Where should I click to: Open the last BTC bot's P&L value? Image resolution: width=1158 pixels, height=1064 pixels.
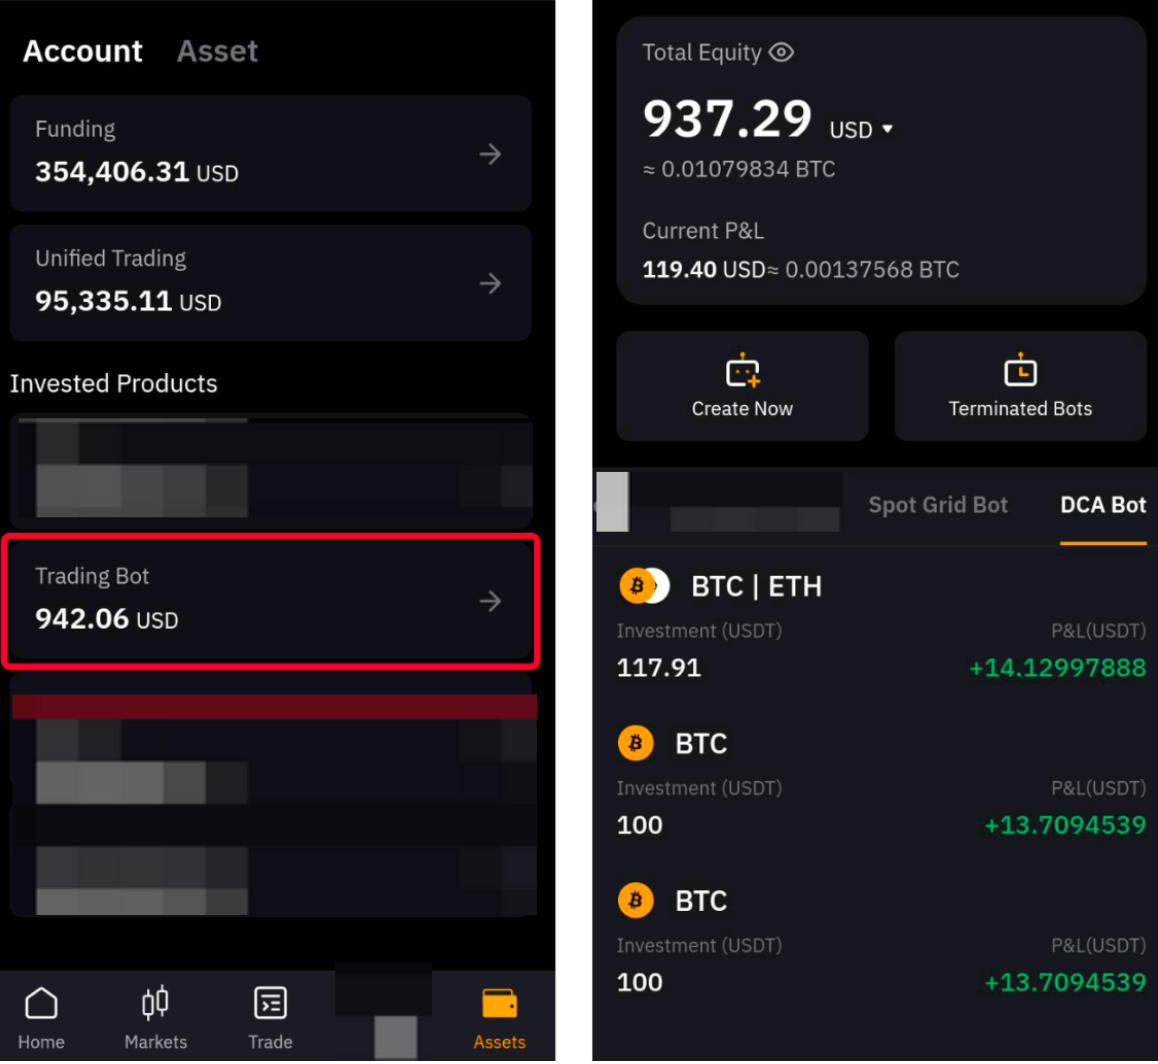click(x=1065, y=982)
